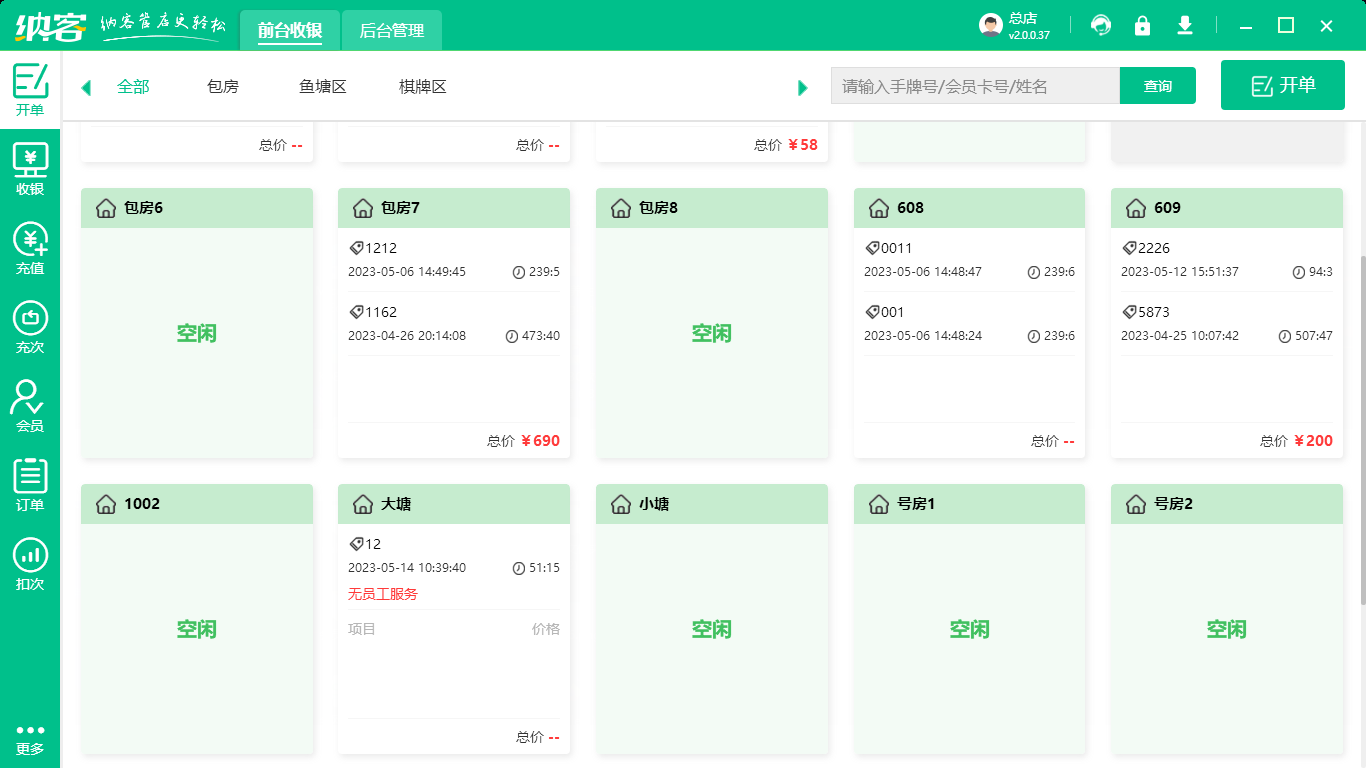Click the 充次 sidebar icon
This screenshot has height=768, width=1366.
click(x=30, y=327)
